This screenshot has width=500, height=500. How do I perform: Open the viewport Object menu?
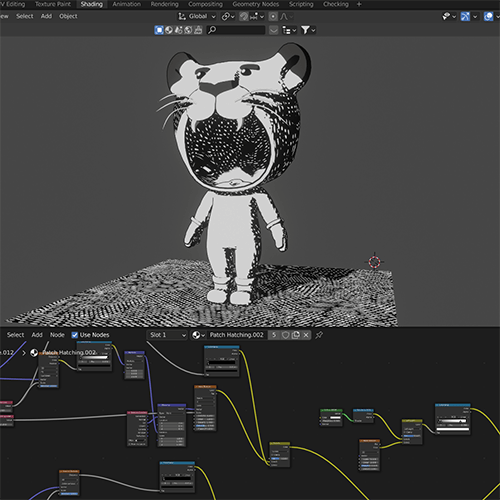point(68,16)
